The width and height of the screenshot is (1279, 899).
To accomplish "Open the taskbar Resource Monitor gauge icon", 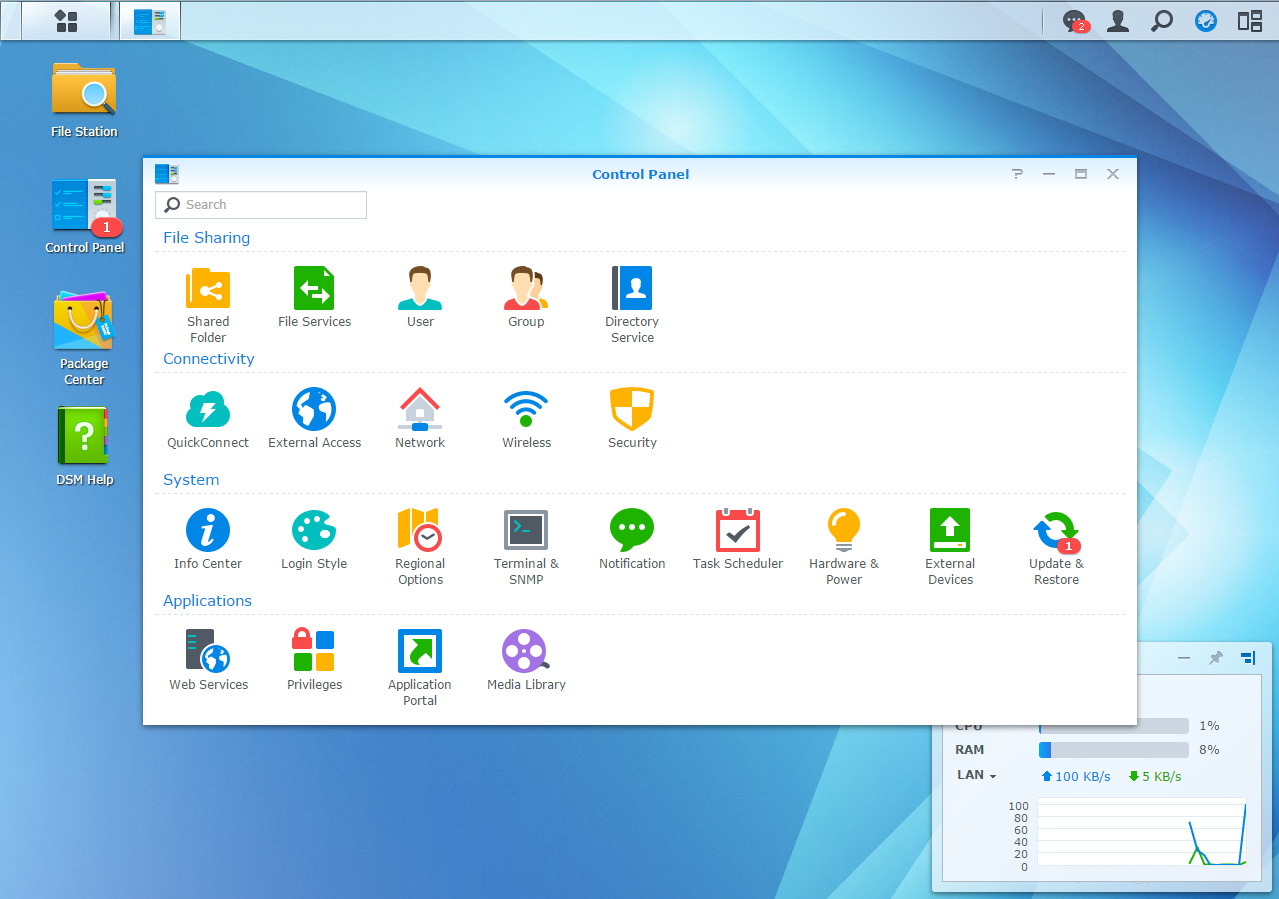I will click(1206, 21).
